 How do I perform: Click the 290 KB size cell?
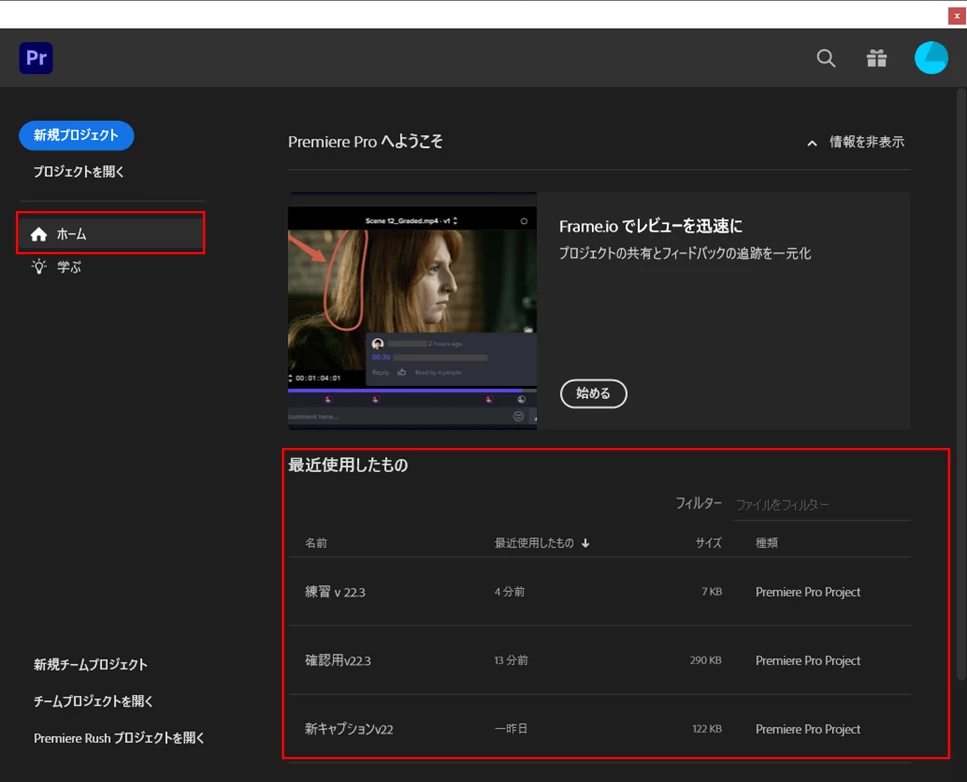[706, 661]
